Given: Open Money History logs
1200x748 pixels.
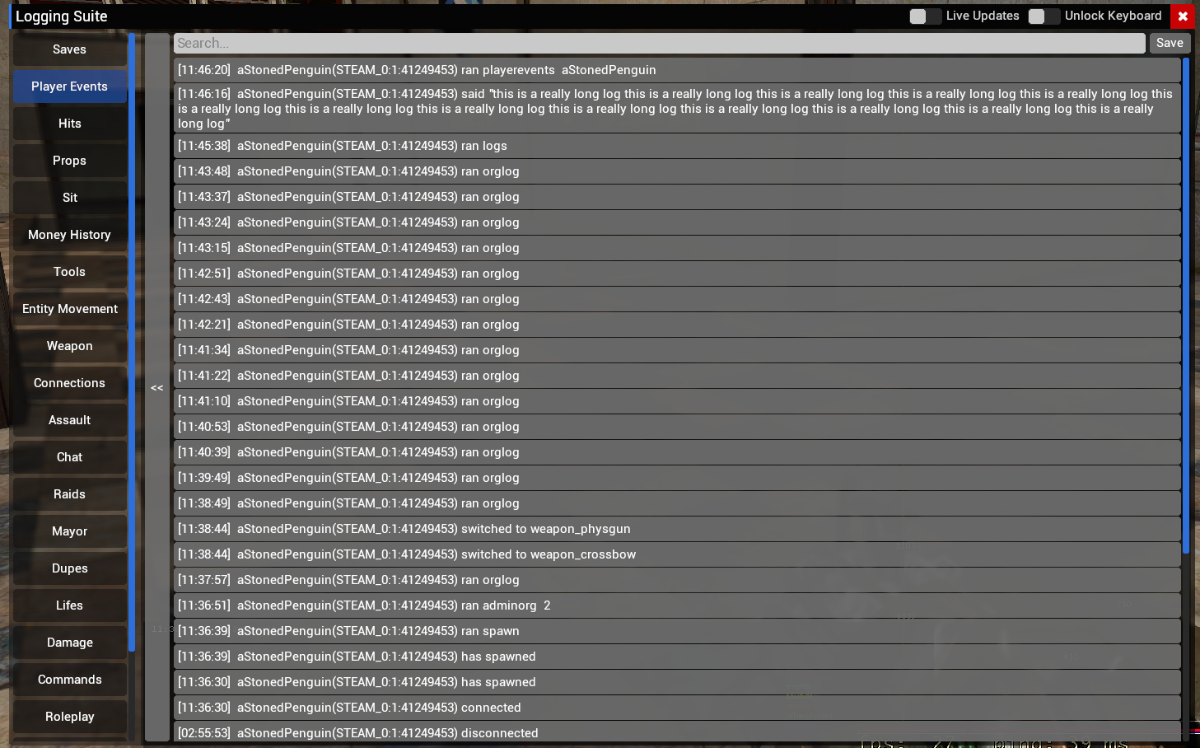Looking at the screenshot, I should pyautogui.click(x=69, y=234).
